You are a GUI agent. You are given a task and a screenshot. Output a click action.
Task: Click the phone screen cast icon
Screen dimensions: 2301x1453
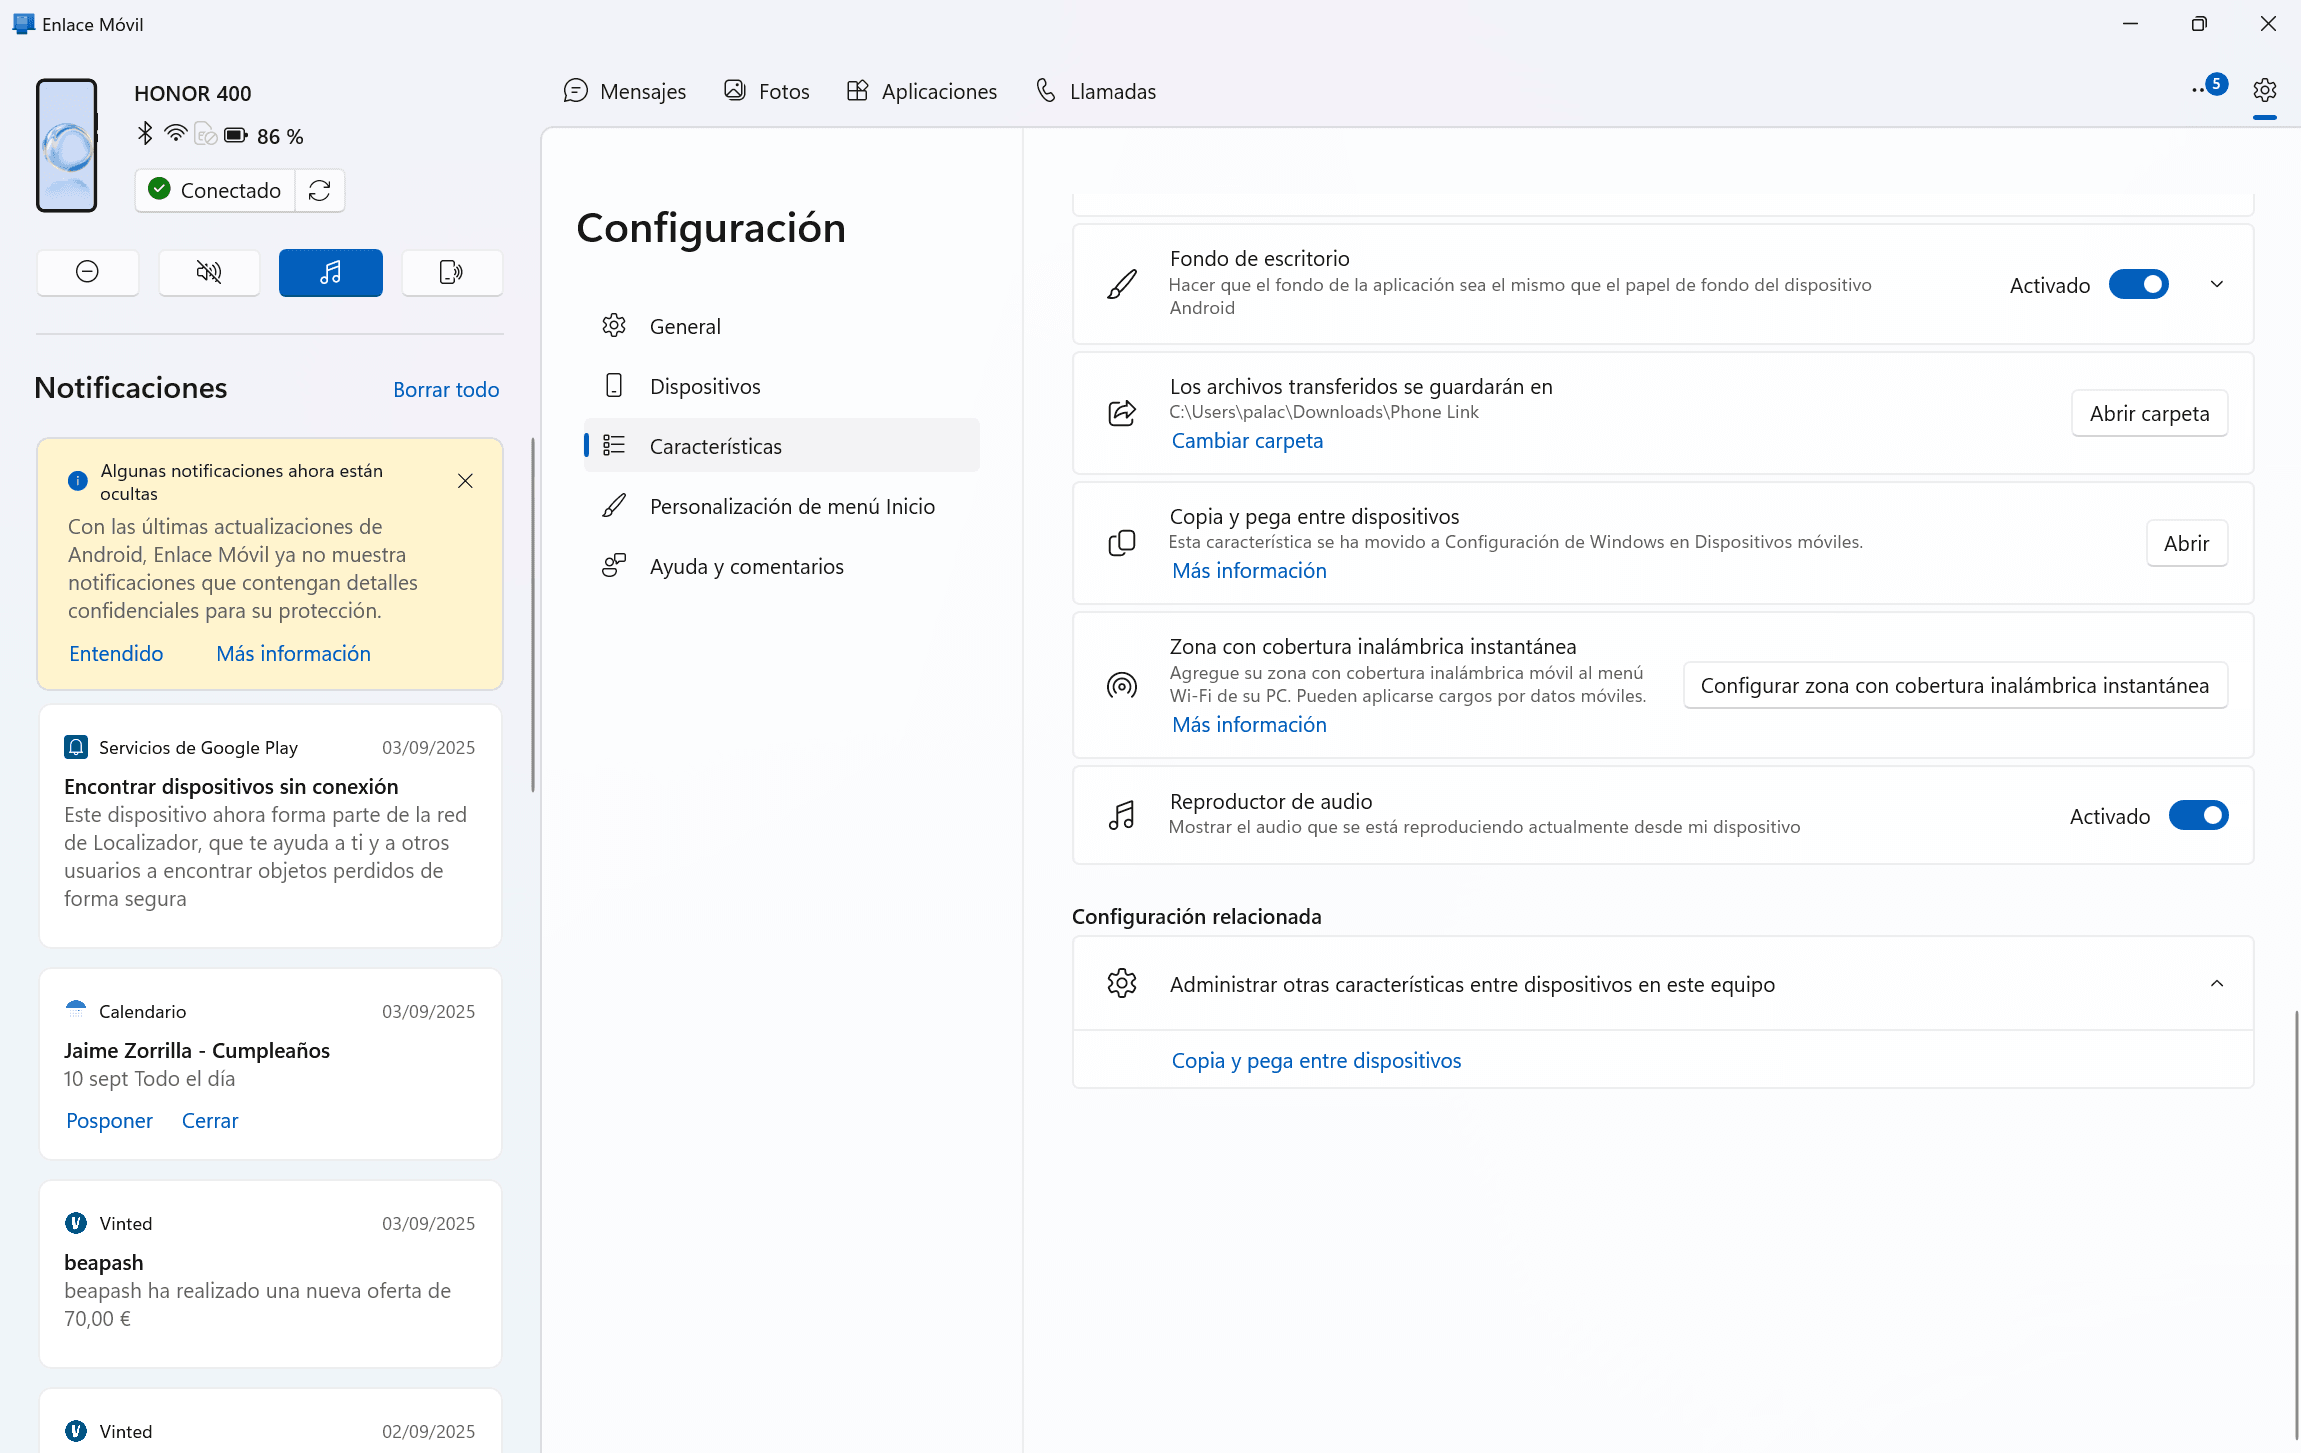tap(452, 272)
